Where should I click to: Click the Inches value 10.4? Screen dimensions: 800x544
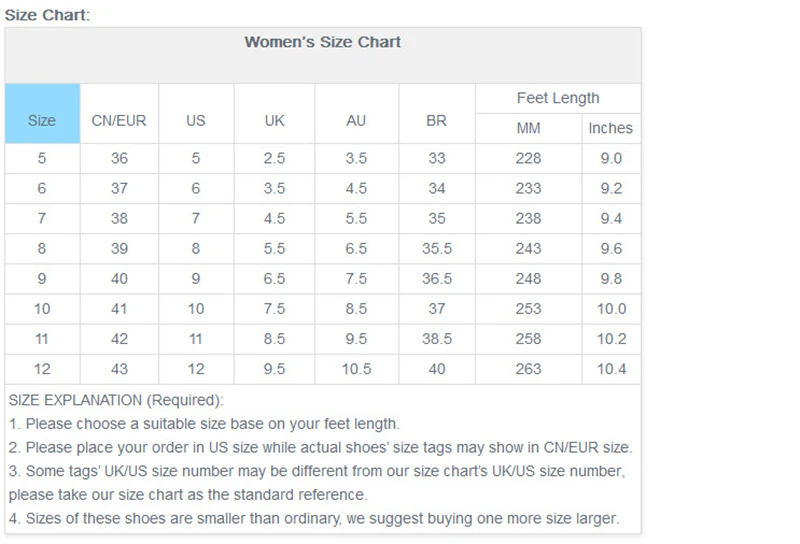coord(611,369)
